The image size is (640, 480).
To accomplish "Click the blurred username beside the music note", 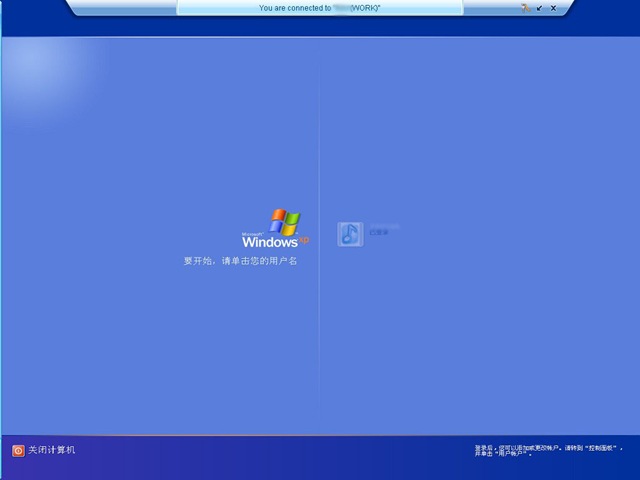I will pos(384,226).
